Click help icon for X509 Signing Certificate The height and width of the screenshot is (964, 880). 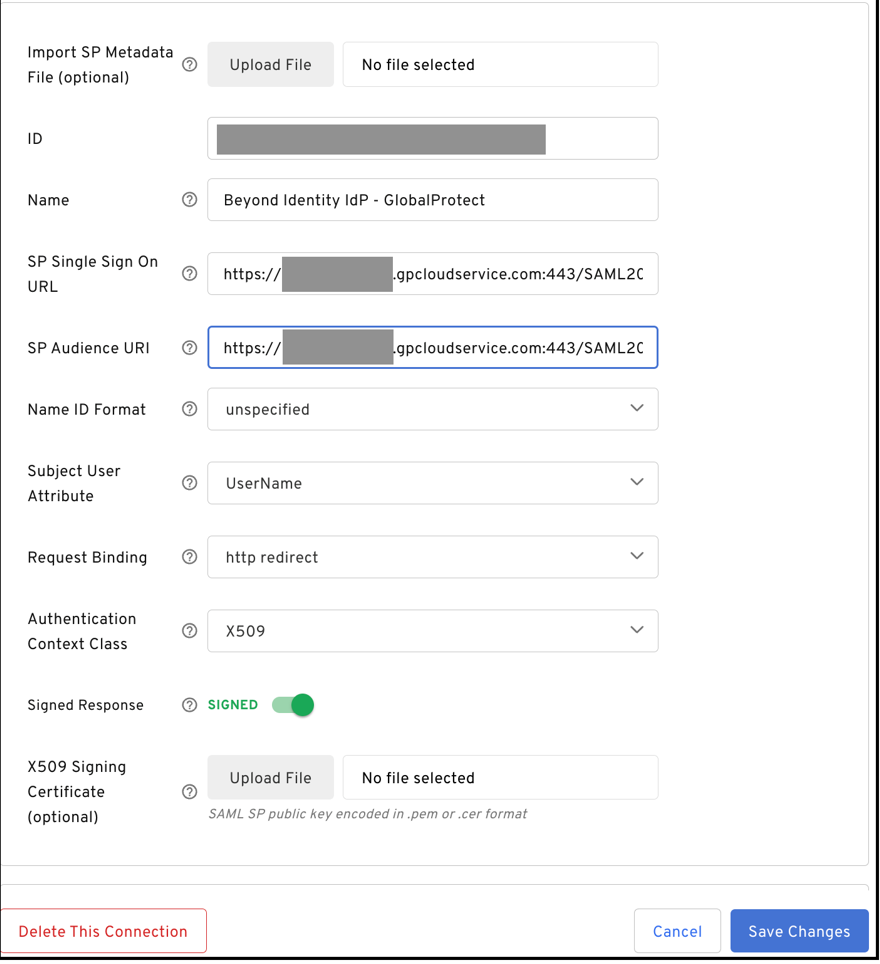tap(189, 792)
